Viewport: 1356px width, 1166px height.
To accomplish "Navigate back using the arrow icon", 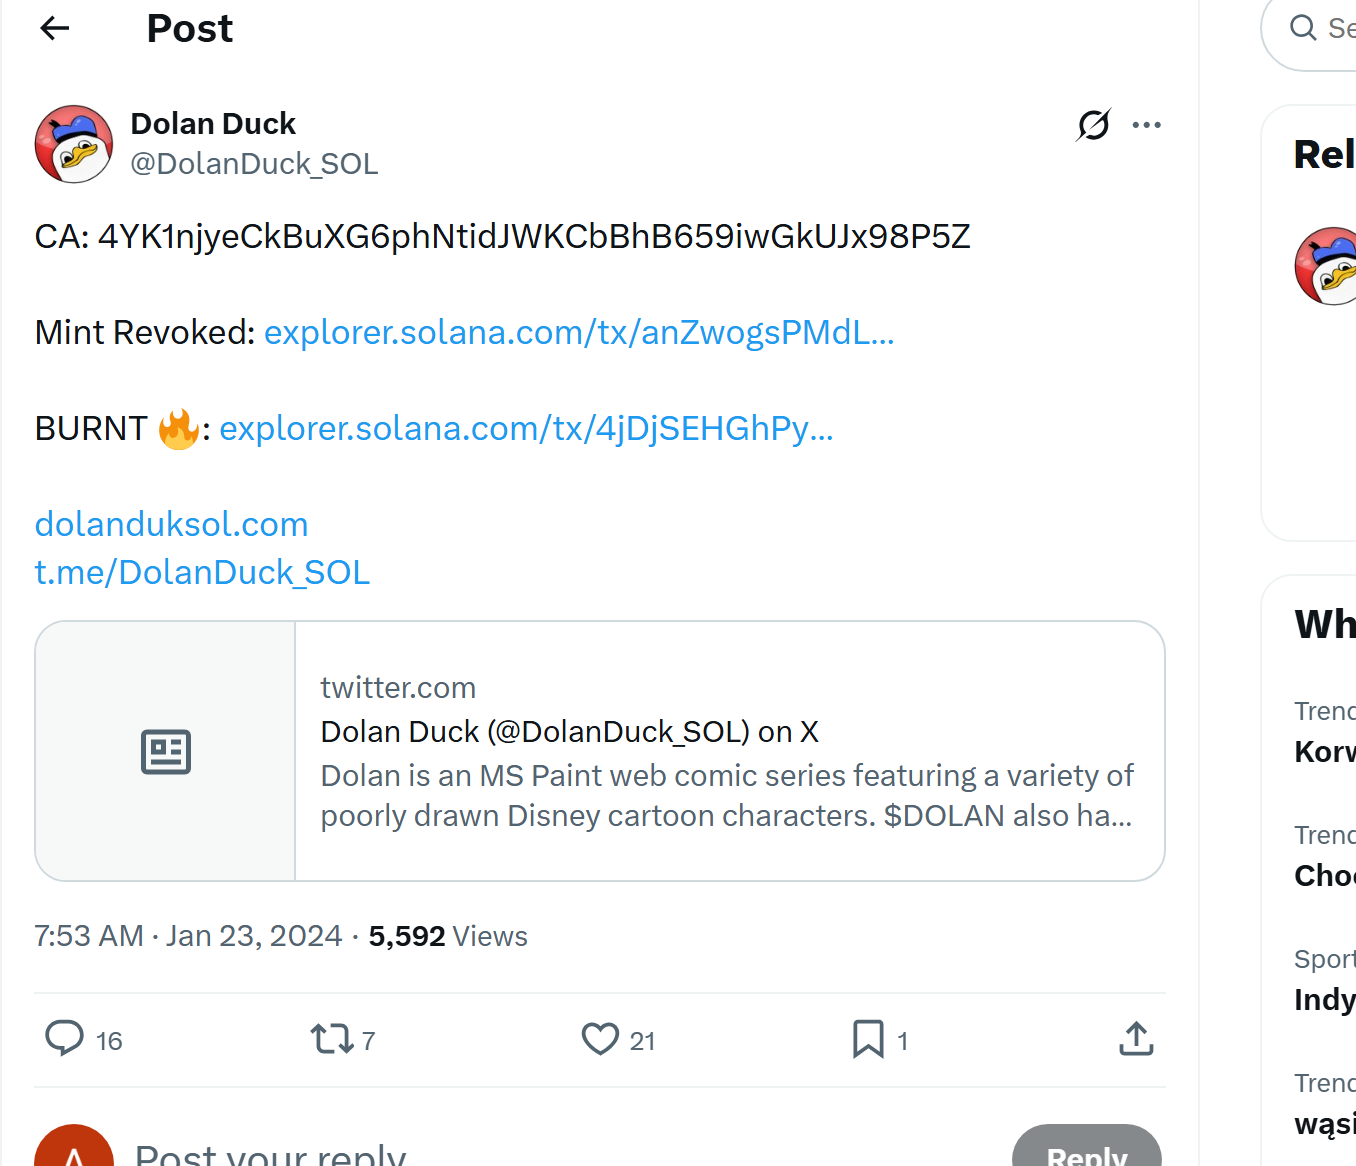I will [x=54, y=28].
